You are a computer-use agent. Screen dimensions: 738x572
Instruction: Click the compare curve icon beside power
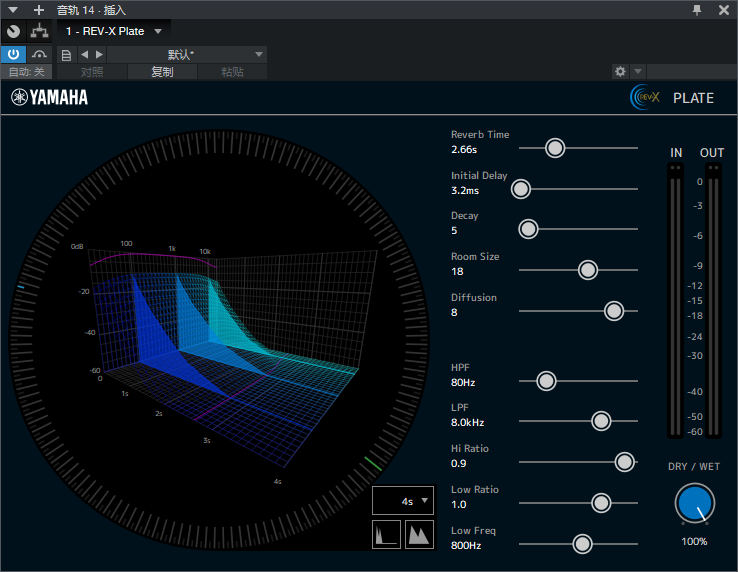(39, 55)
